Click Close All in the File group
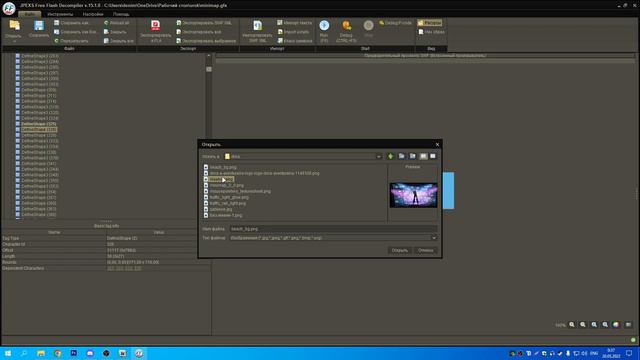The image size is (640, 360). coord(118,41)
